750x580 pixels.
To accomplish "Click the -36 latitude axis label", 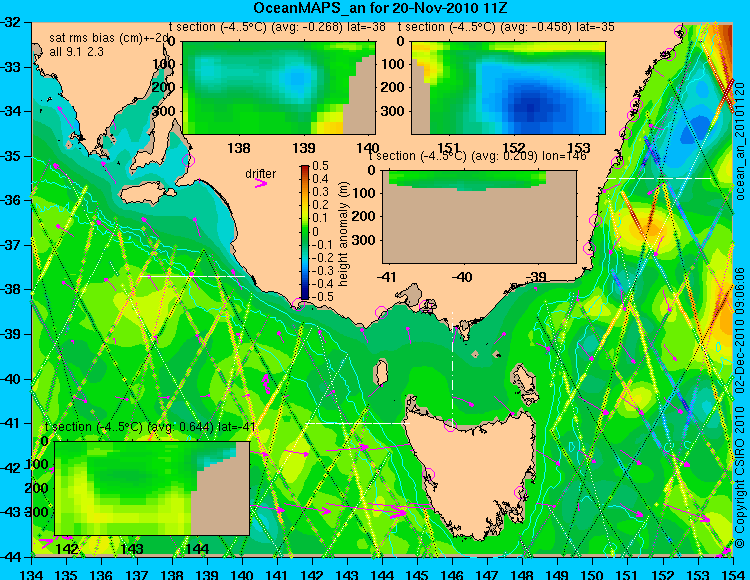I will tap(12, 200).
